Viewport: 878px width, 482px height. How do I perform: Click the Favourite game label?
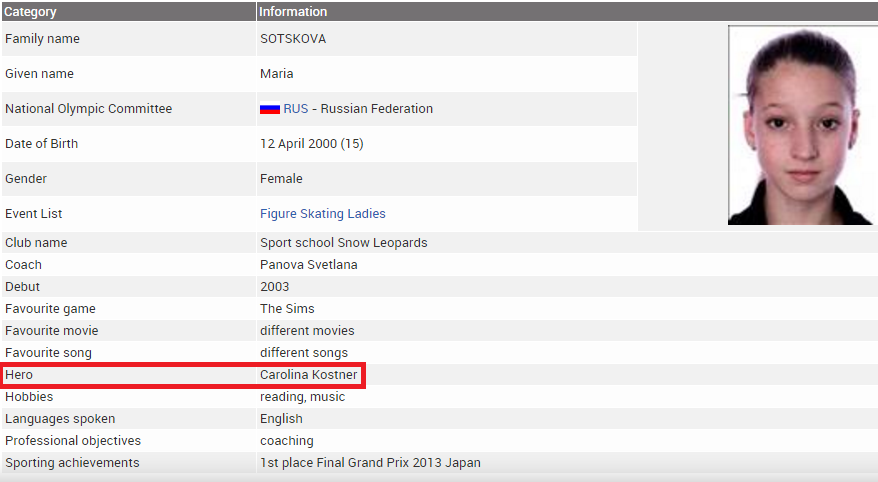(50, 309)
